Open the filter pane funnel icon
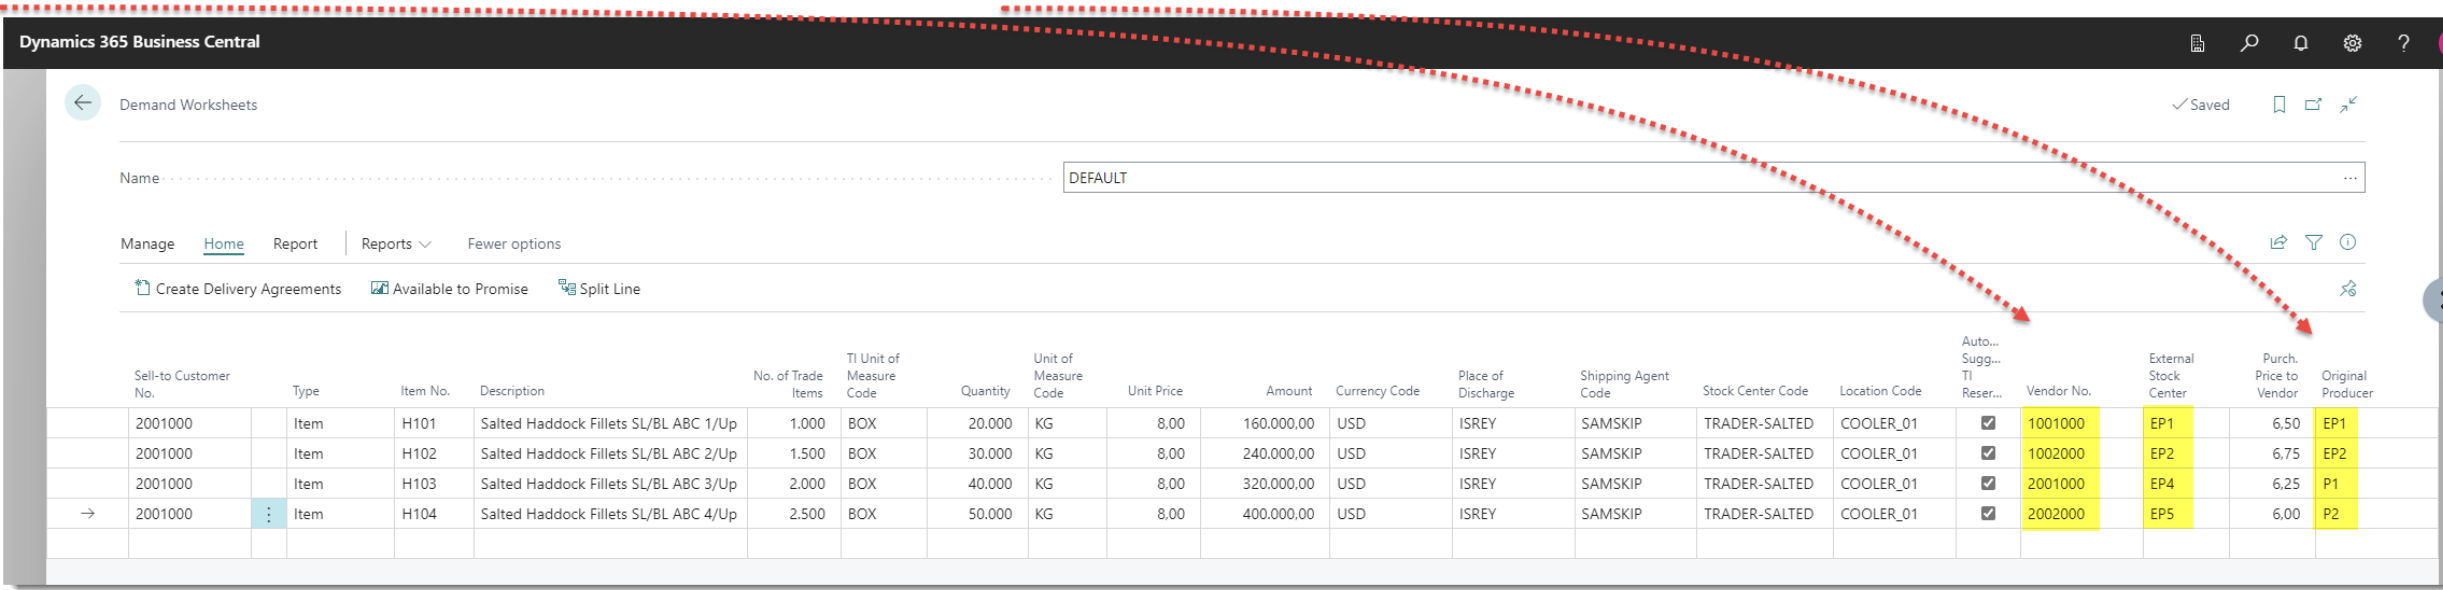Viewport: 2443px width, 590px height. pyautogui.click(x=2313, y=242)
